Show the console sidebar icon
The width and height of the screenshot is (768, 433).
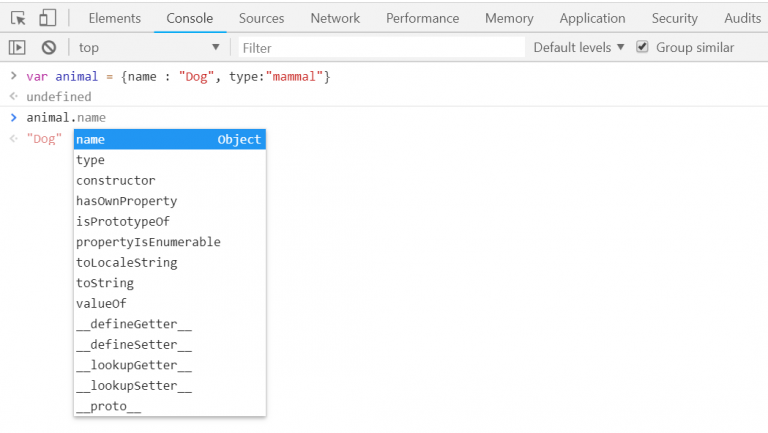tap(17, 47)
